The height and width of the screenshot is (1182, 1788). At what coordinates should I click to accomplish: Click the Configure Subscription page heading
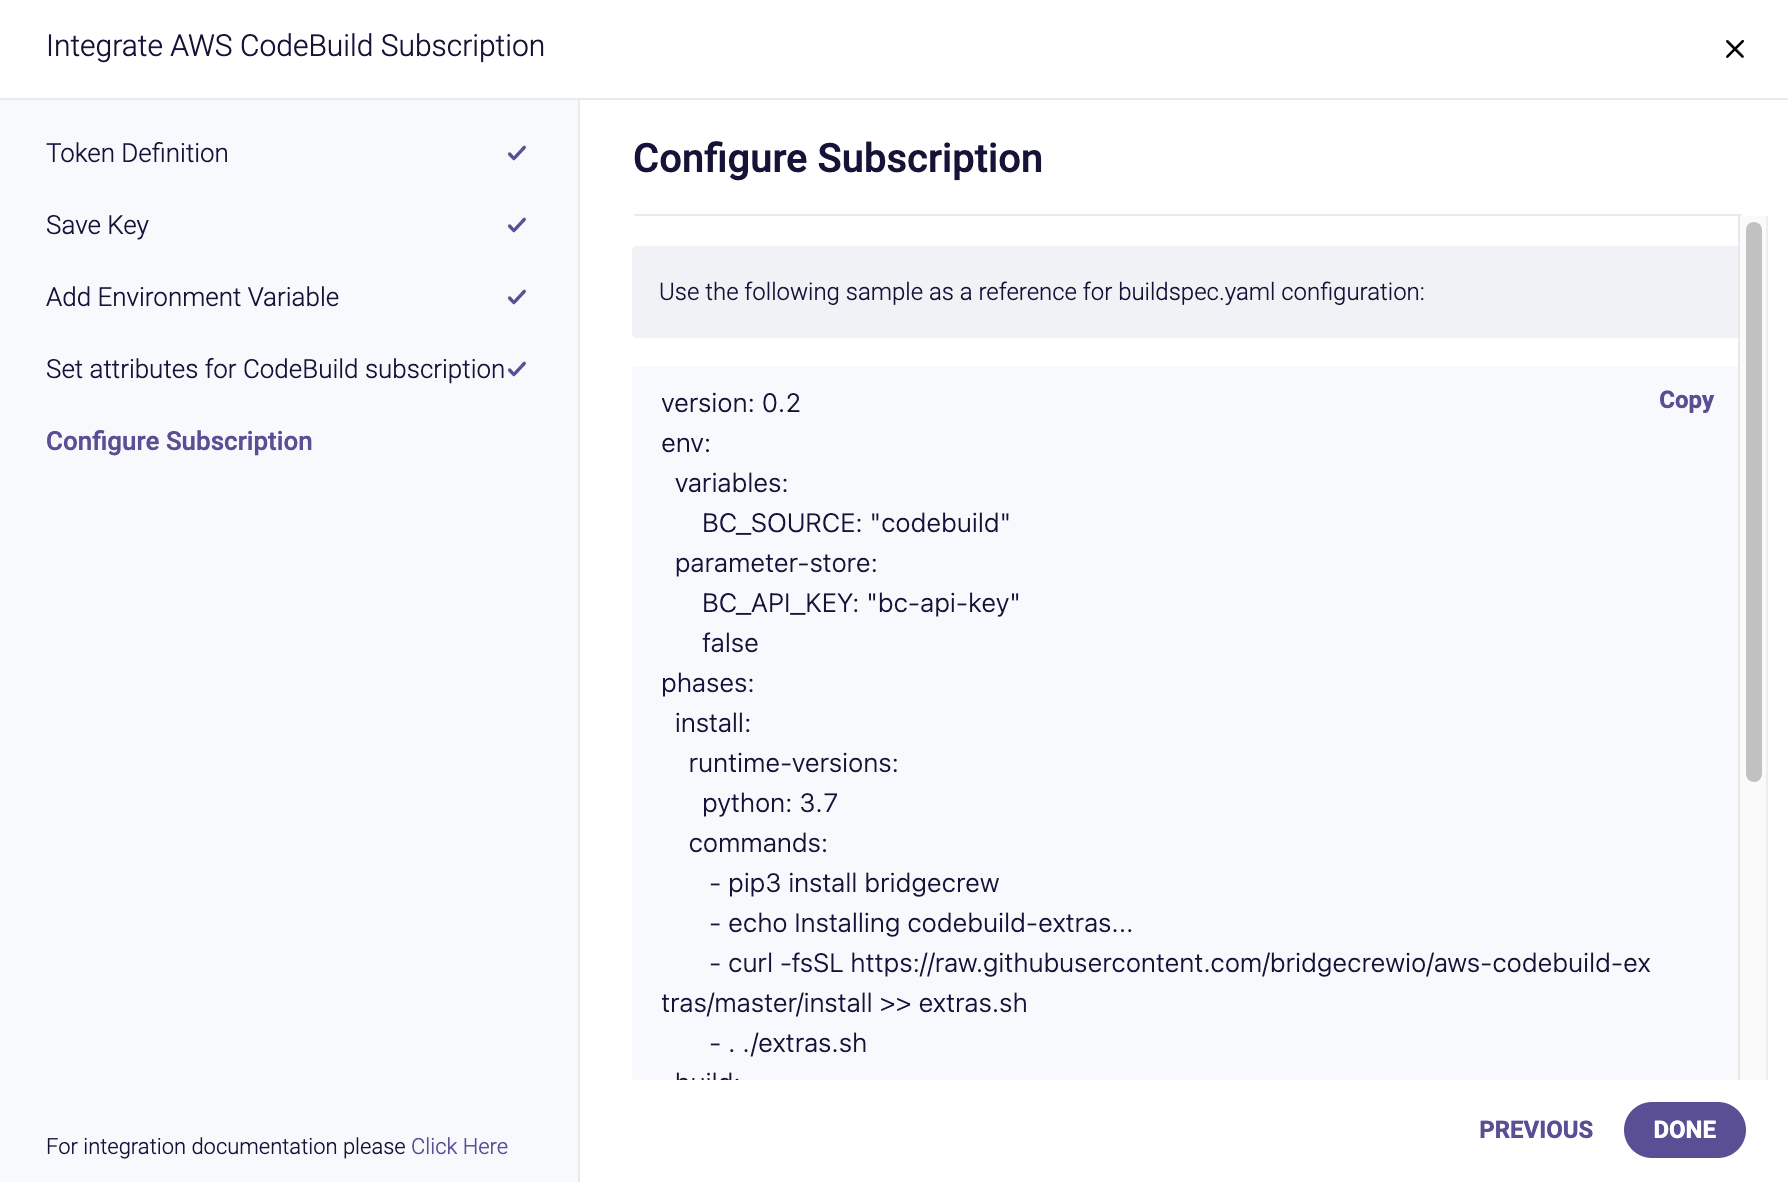click(838, 158)
